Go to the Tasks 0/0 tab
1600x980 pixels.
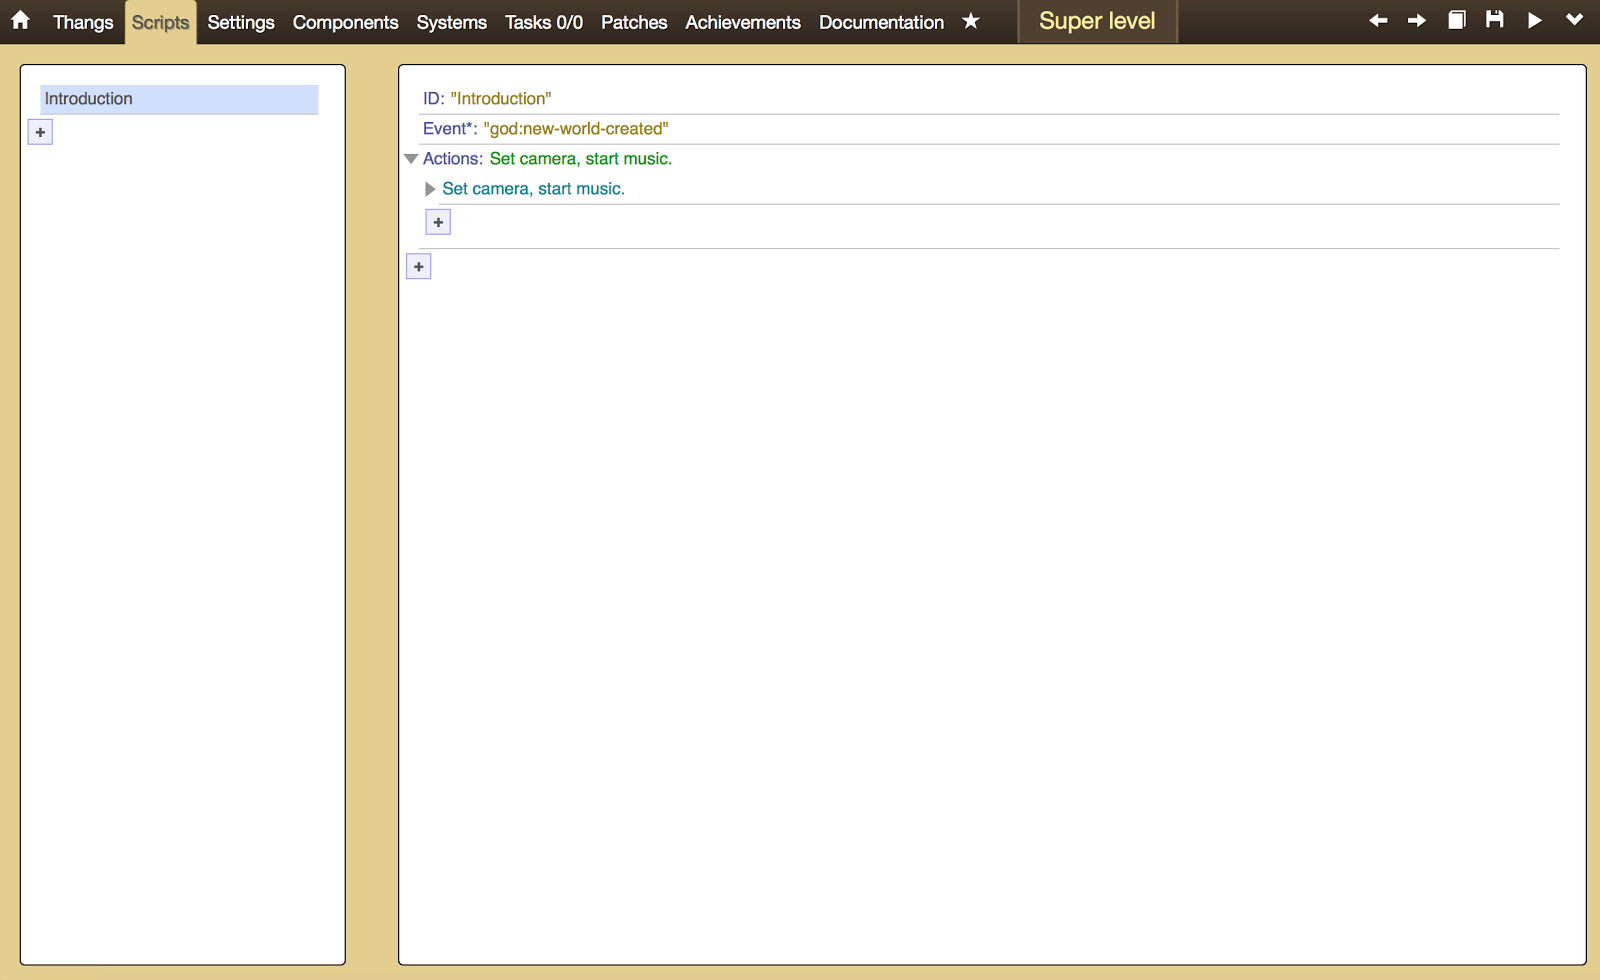[x=543, y=22]
